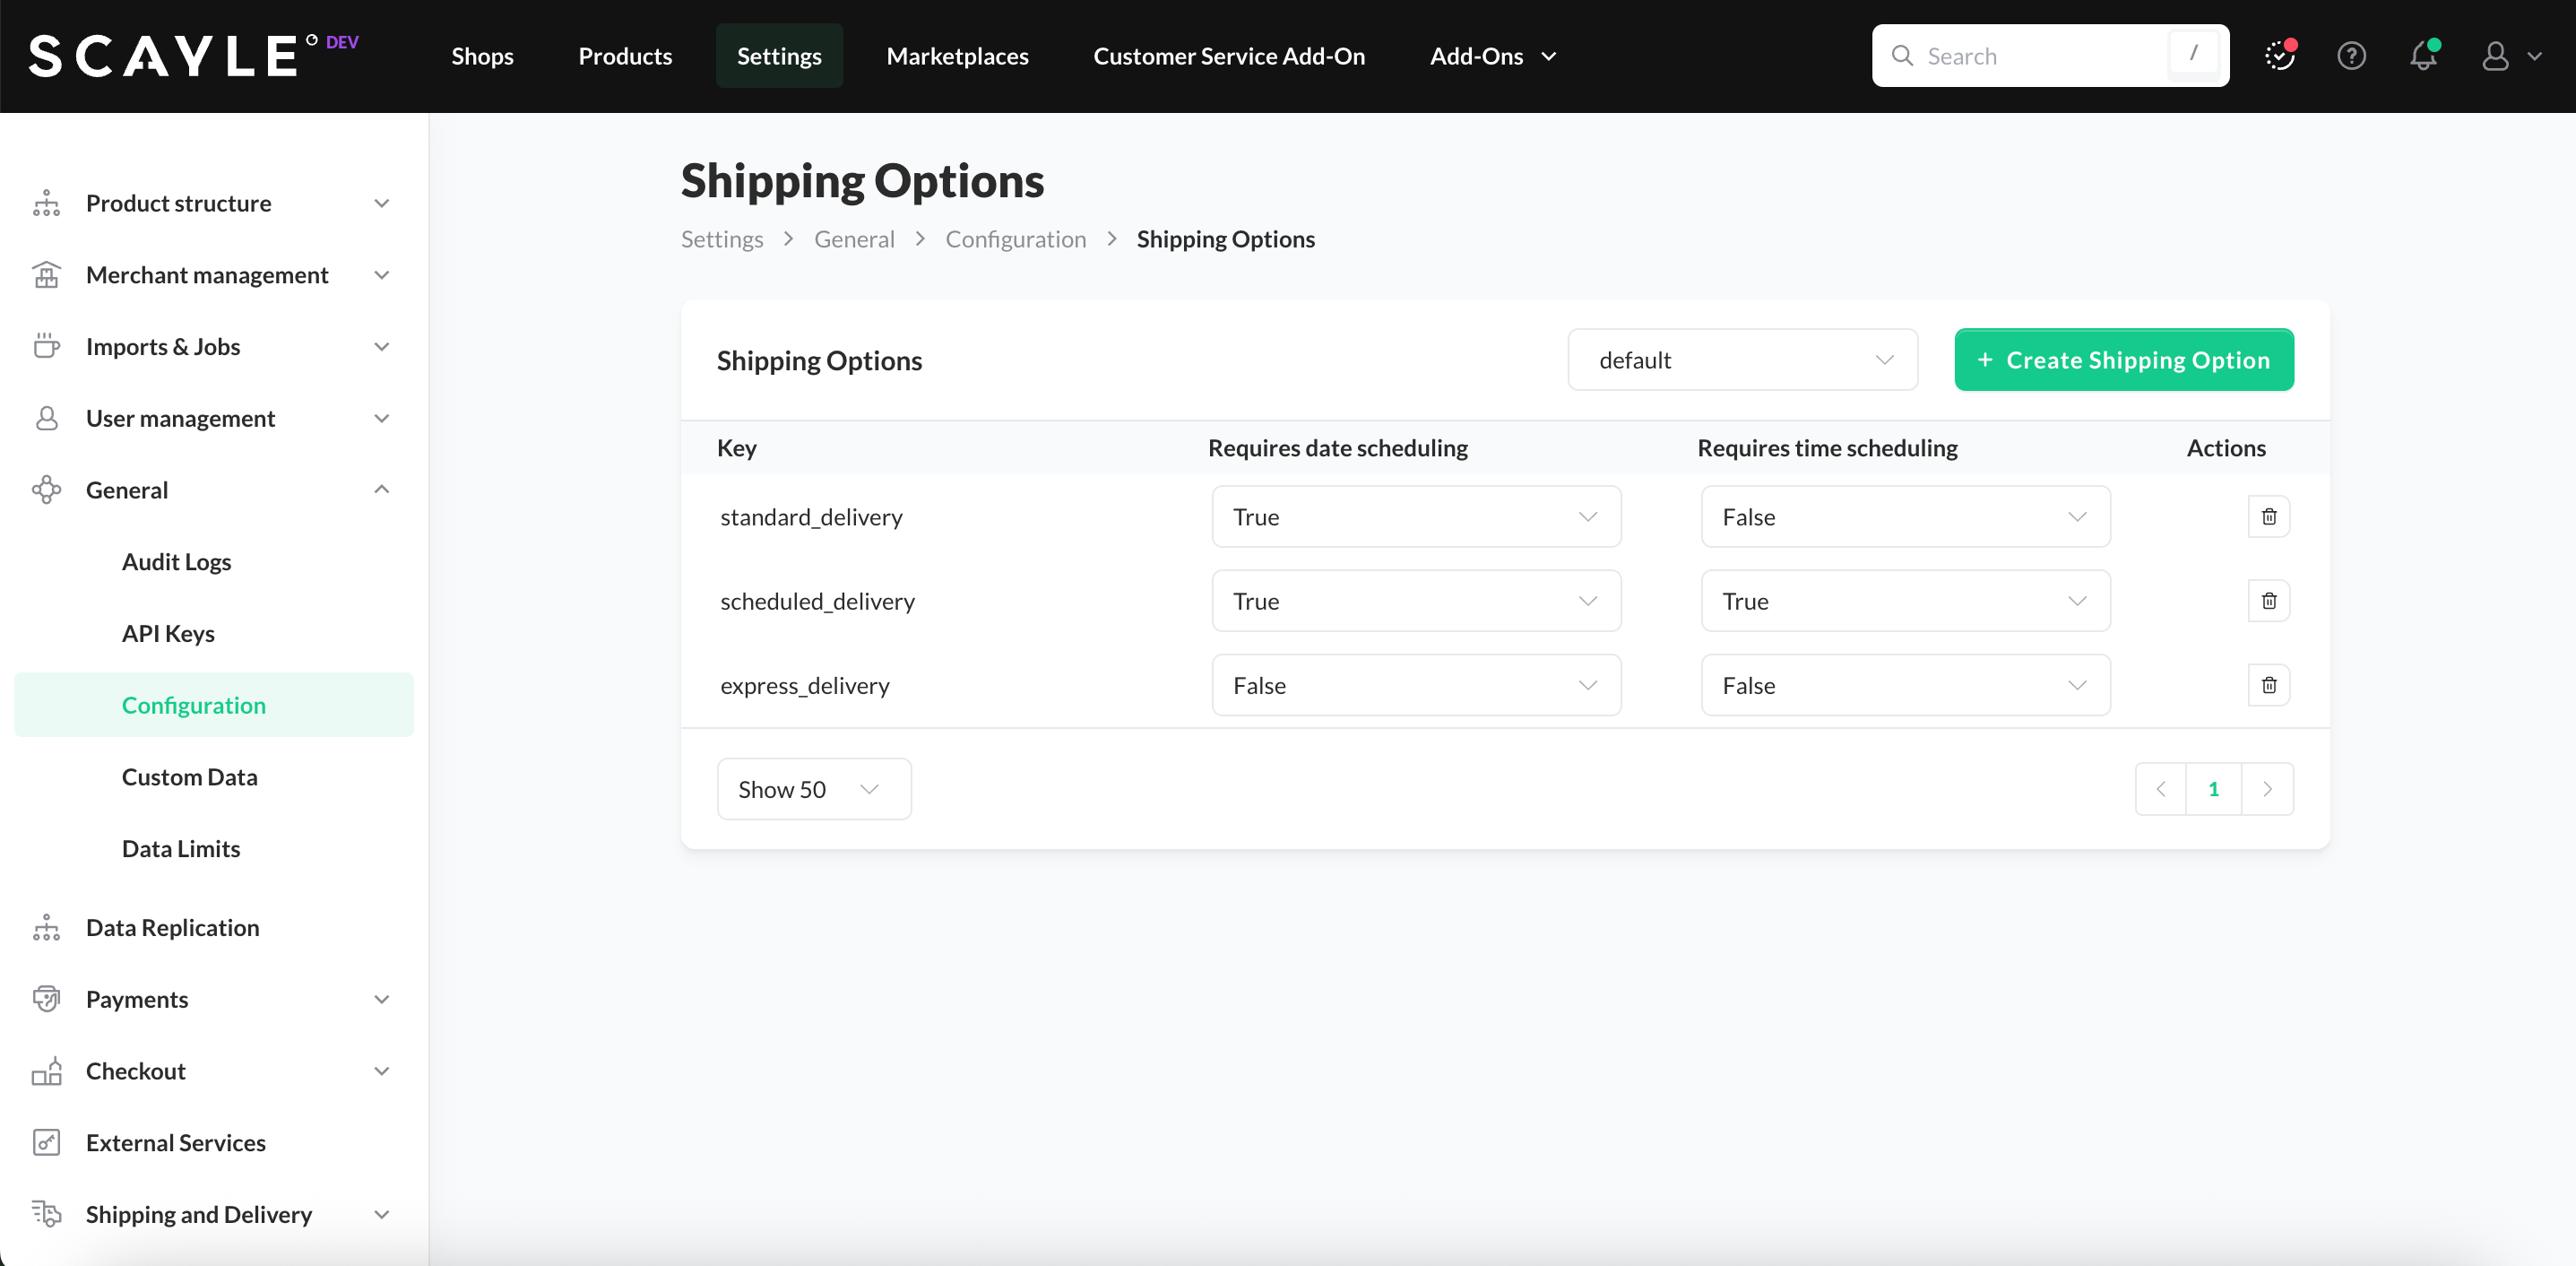Open the task progress status icon
This screenshot has width=2576, height=1266.
[2279, 56]
